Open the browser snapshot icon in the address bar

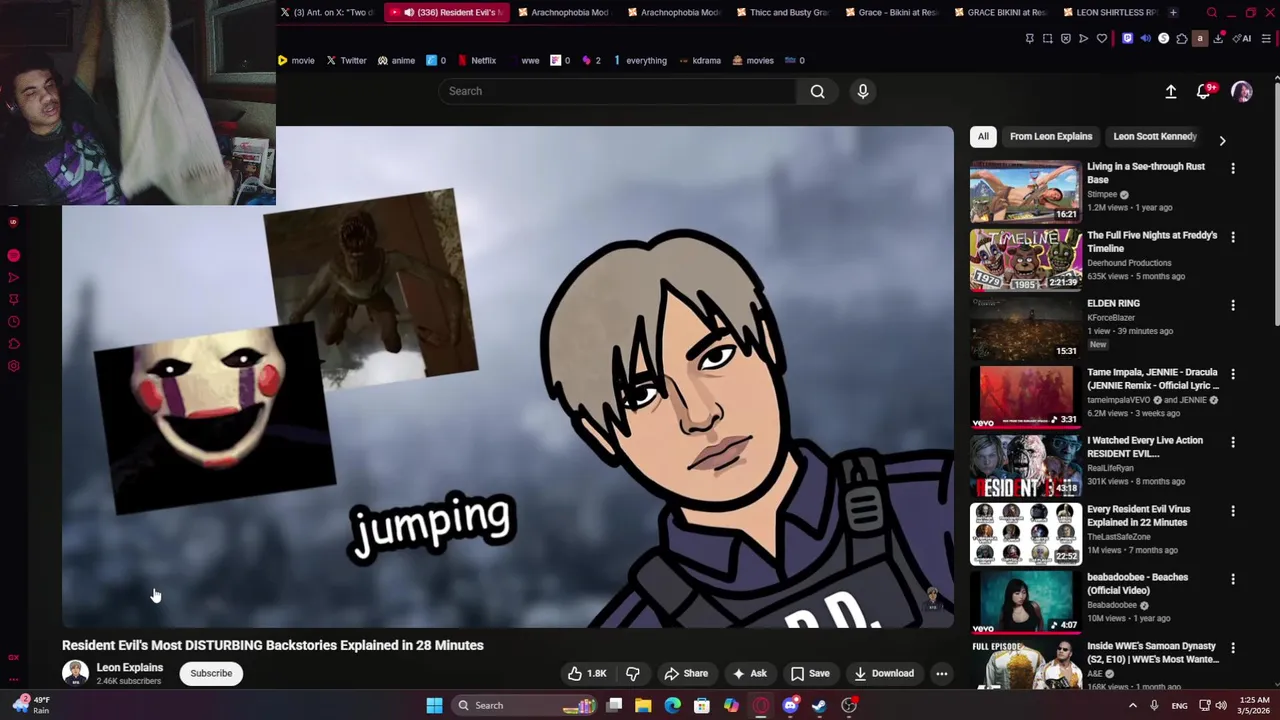tap(1047, 39)
